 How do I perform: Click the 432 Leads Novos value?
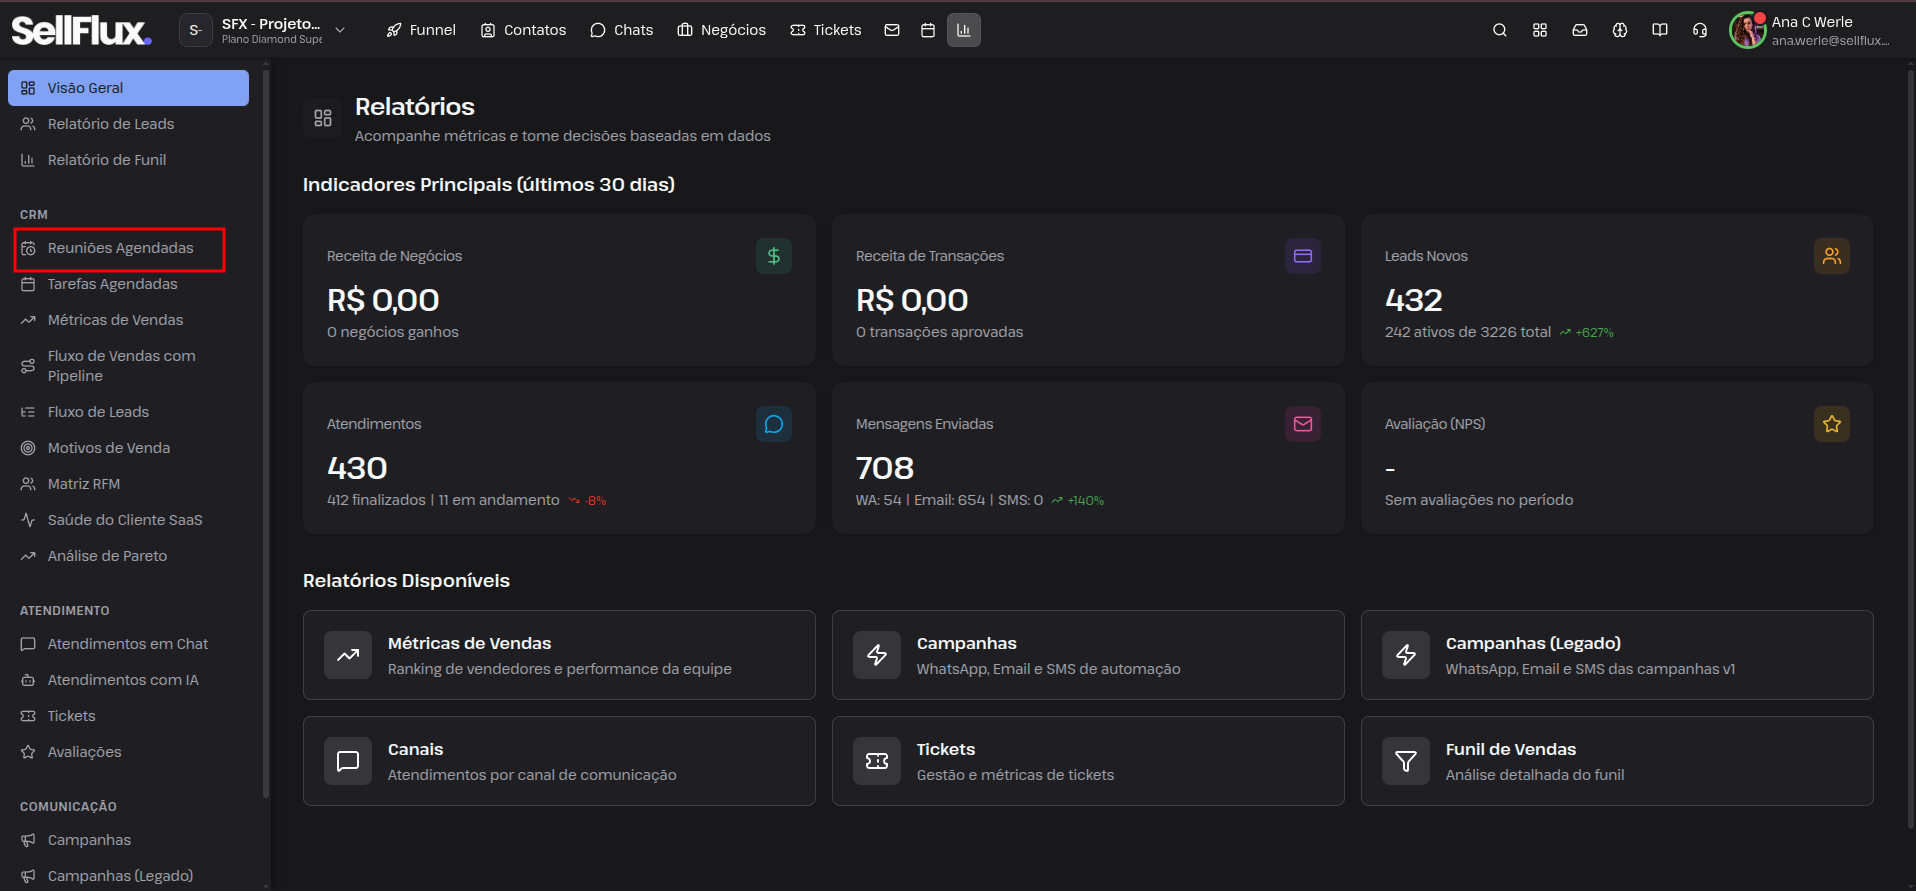[x=1414, y=300]
